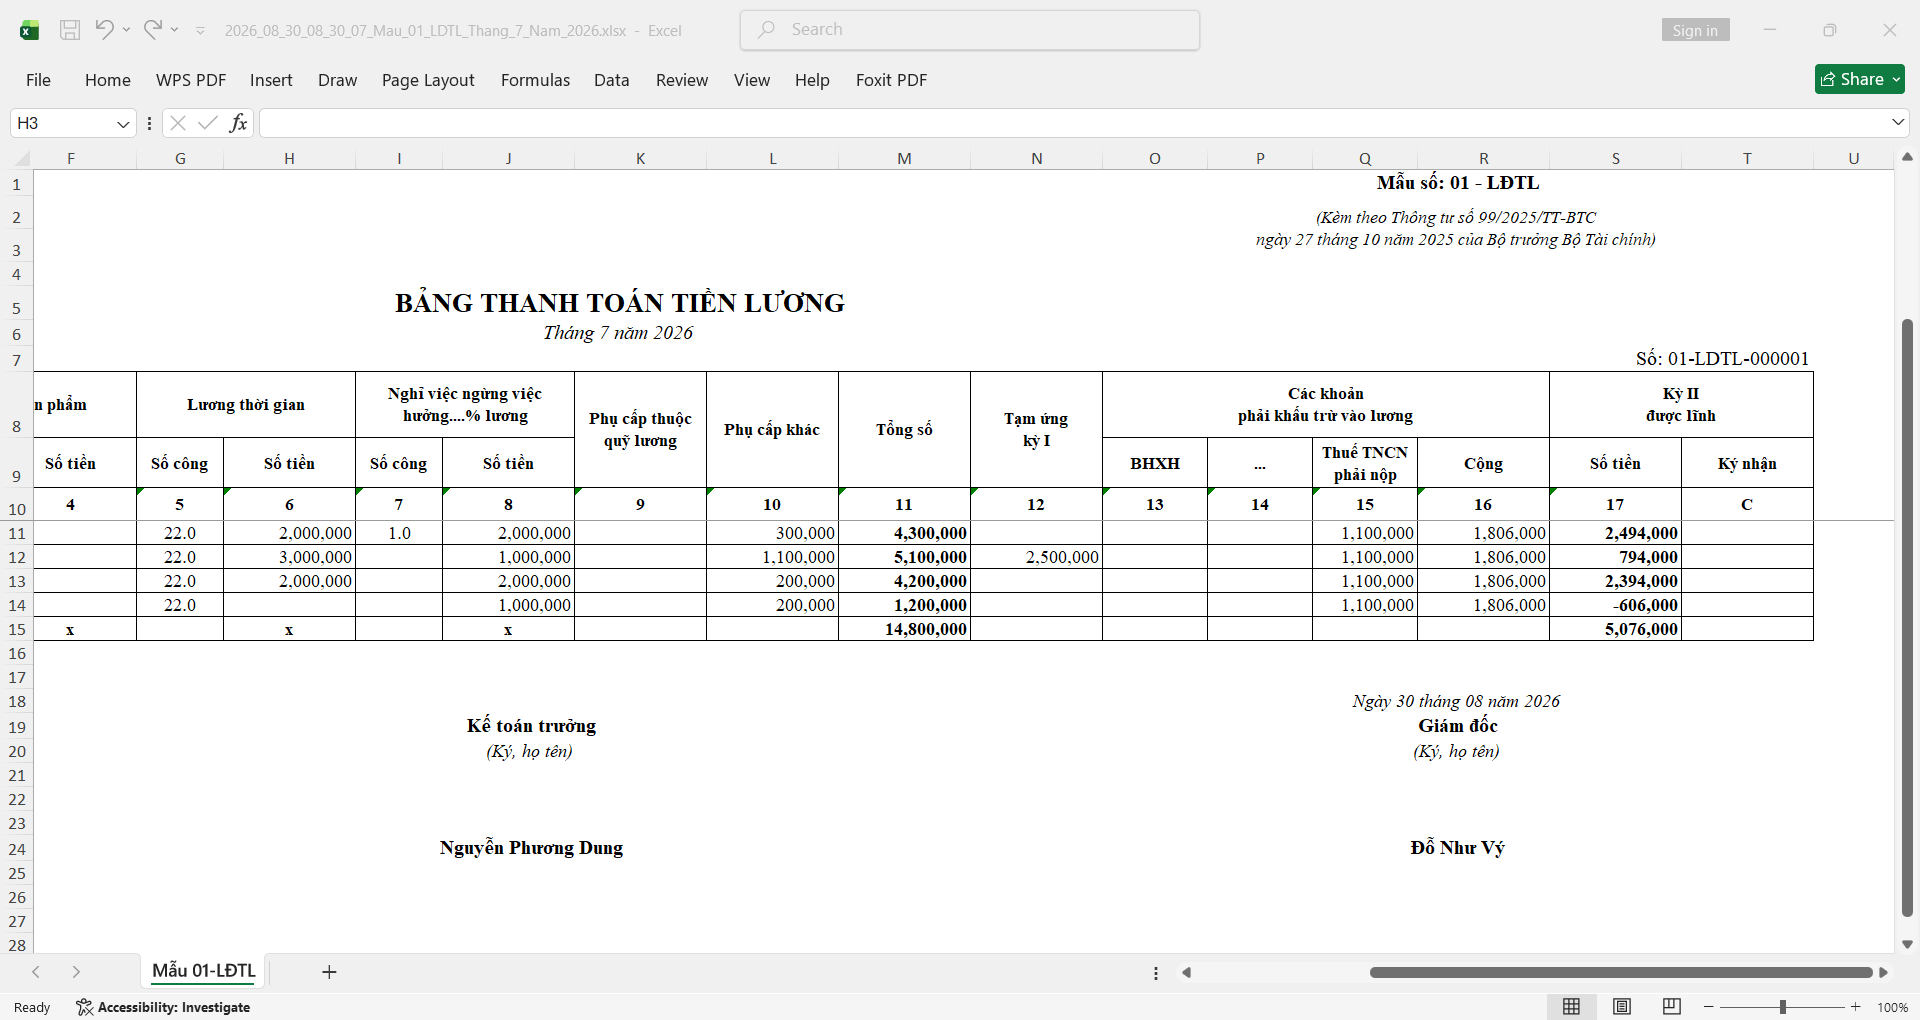Click the zoom slider handle
Screen dimensions: 1920x1020
pyautogui.click(x=1783, y=1007)
